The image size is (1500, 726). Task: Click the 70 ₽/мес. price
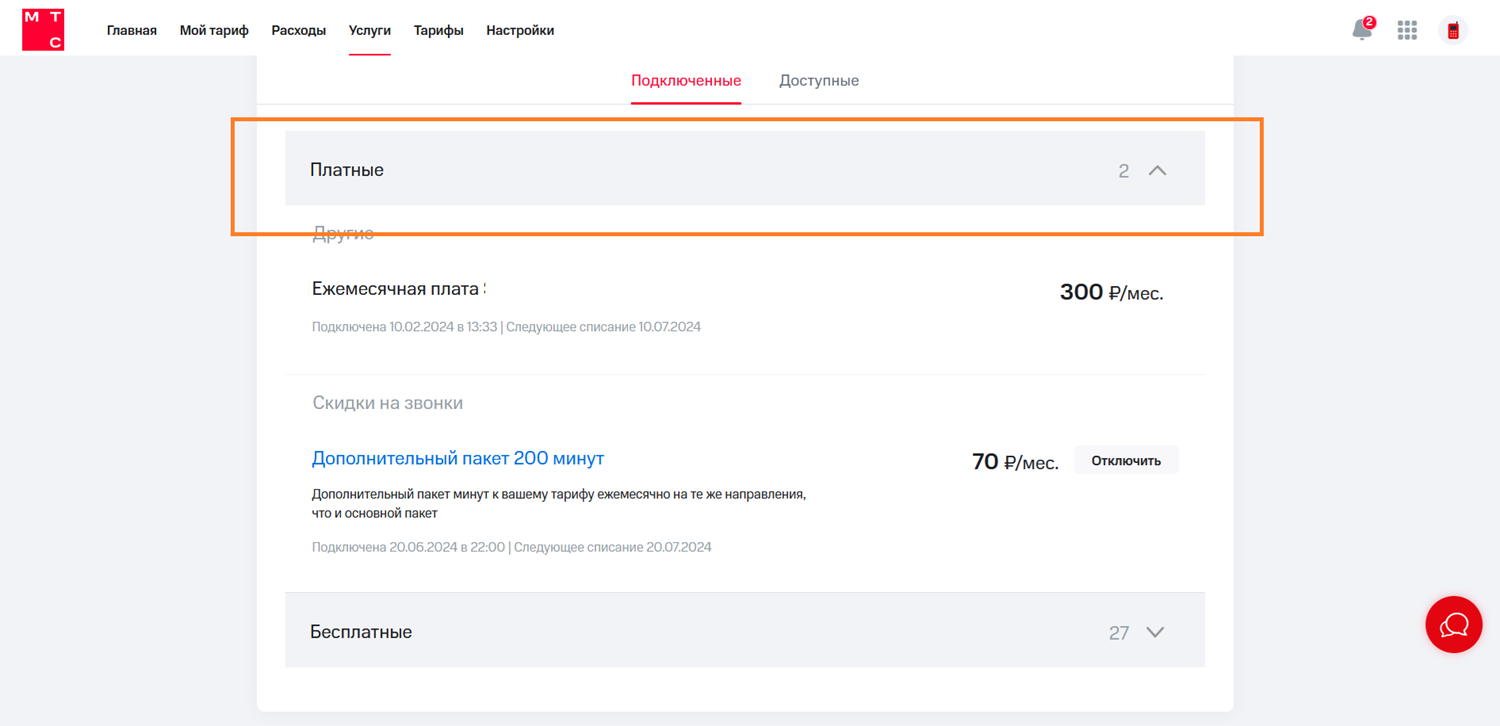[x=1015, y=462]
